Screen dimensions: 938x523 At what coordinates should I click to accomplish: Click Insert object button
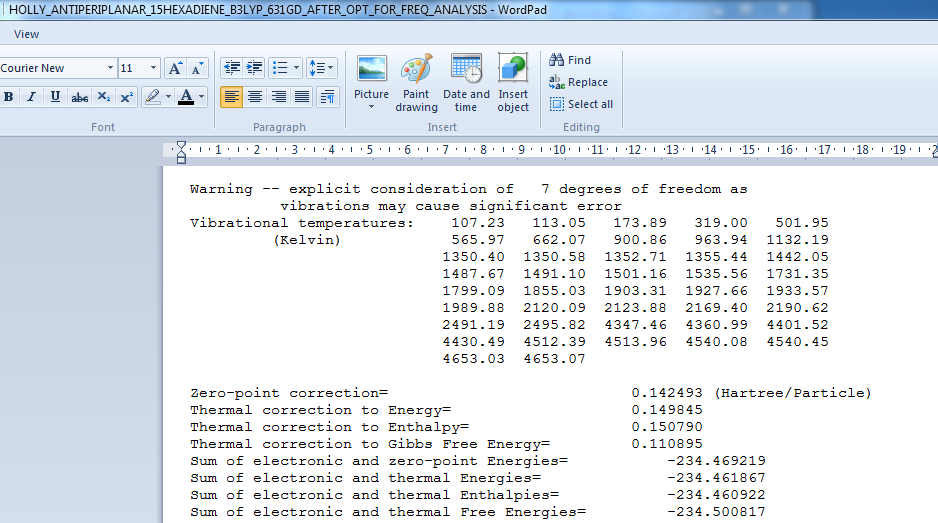(513, 83)
